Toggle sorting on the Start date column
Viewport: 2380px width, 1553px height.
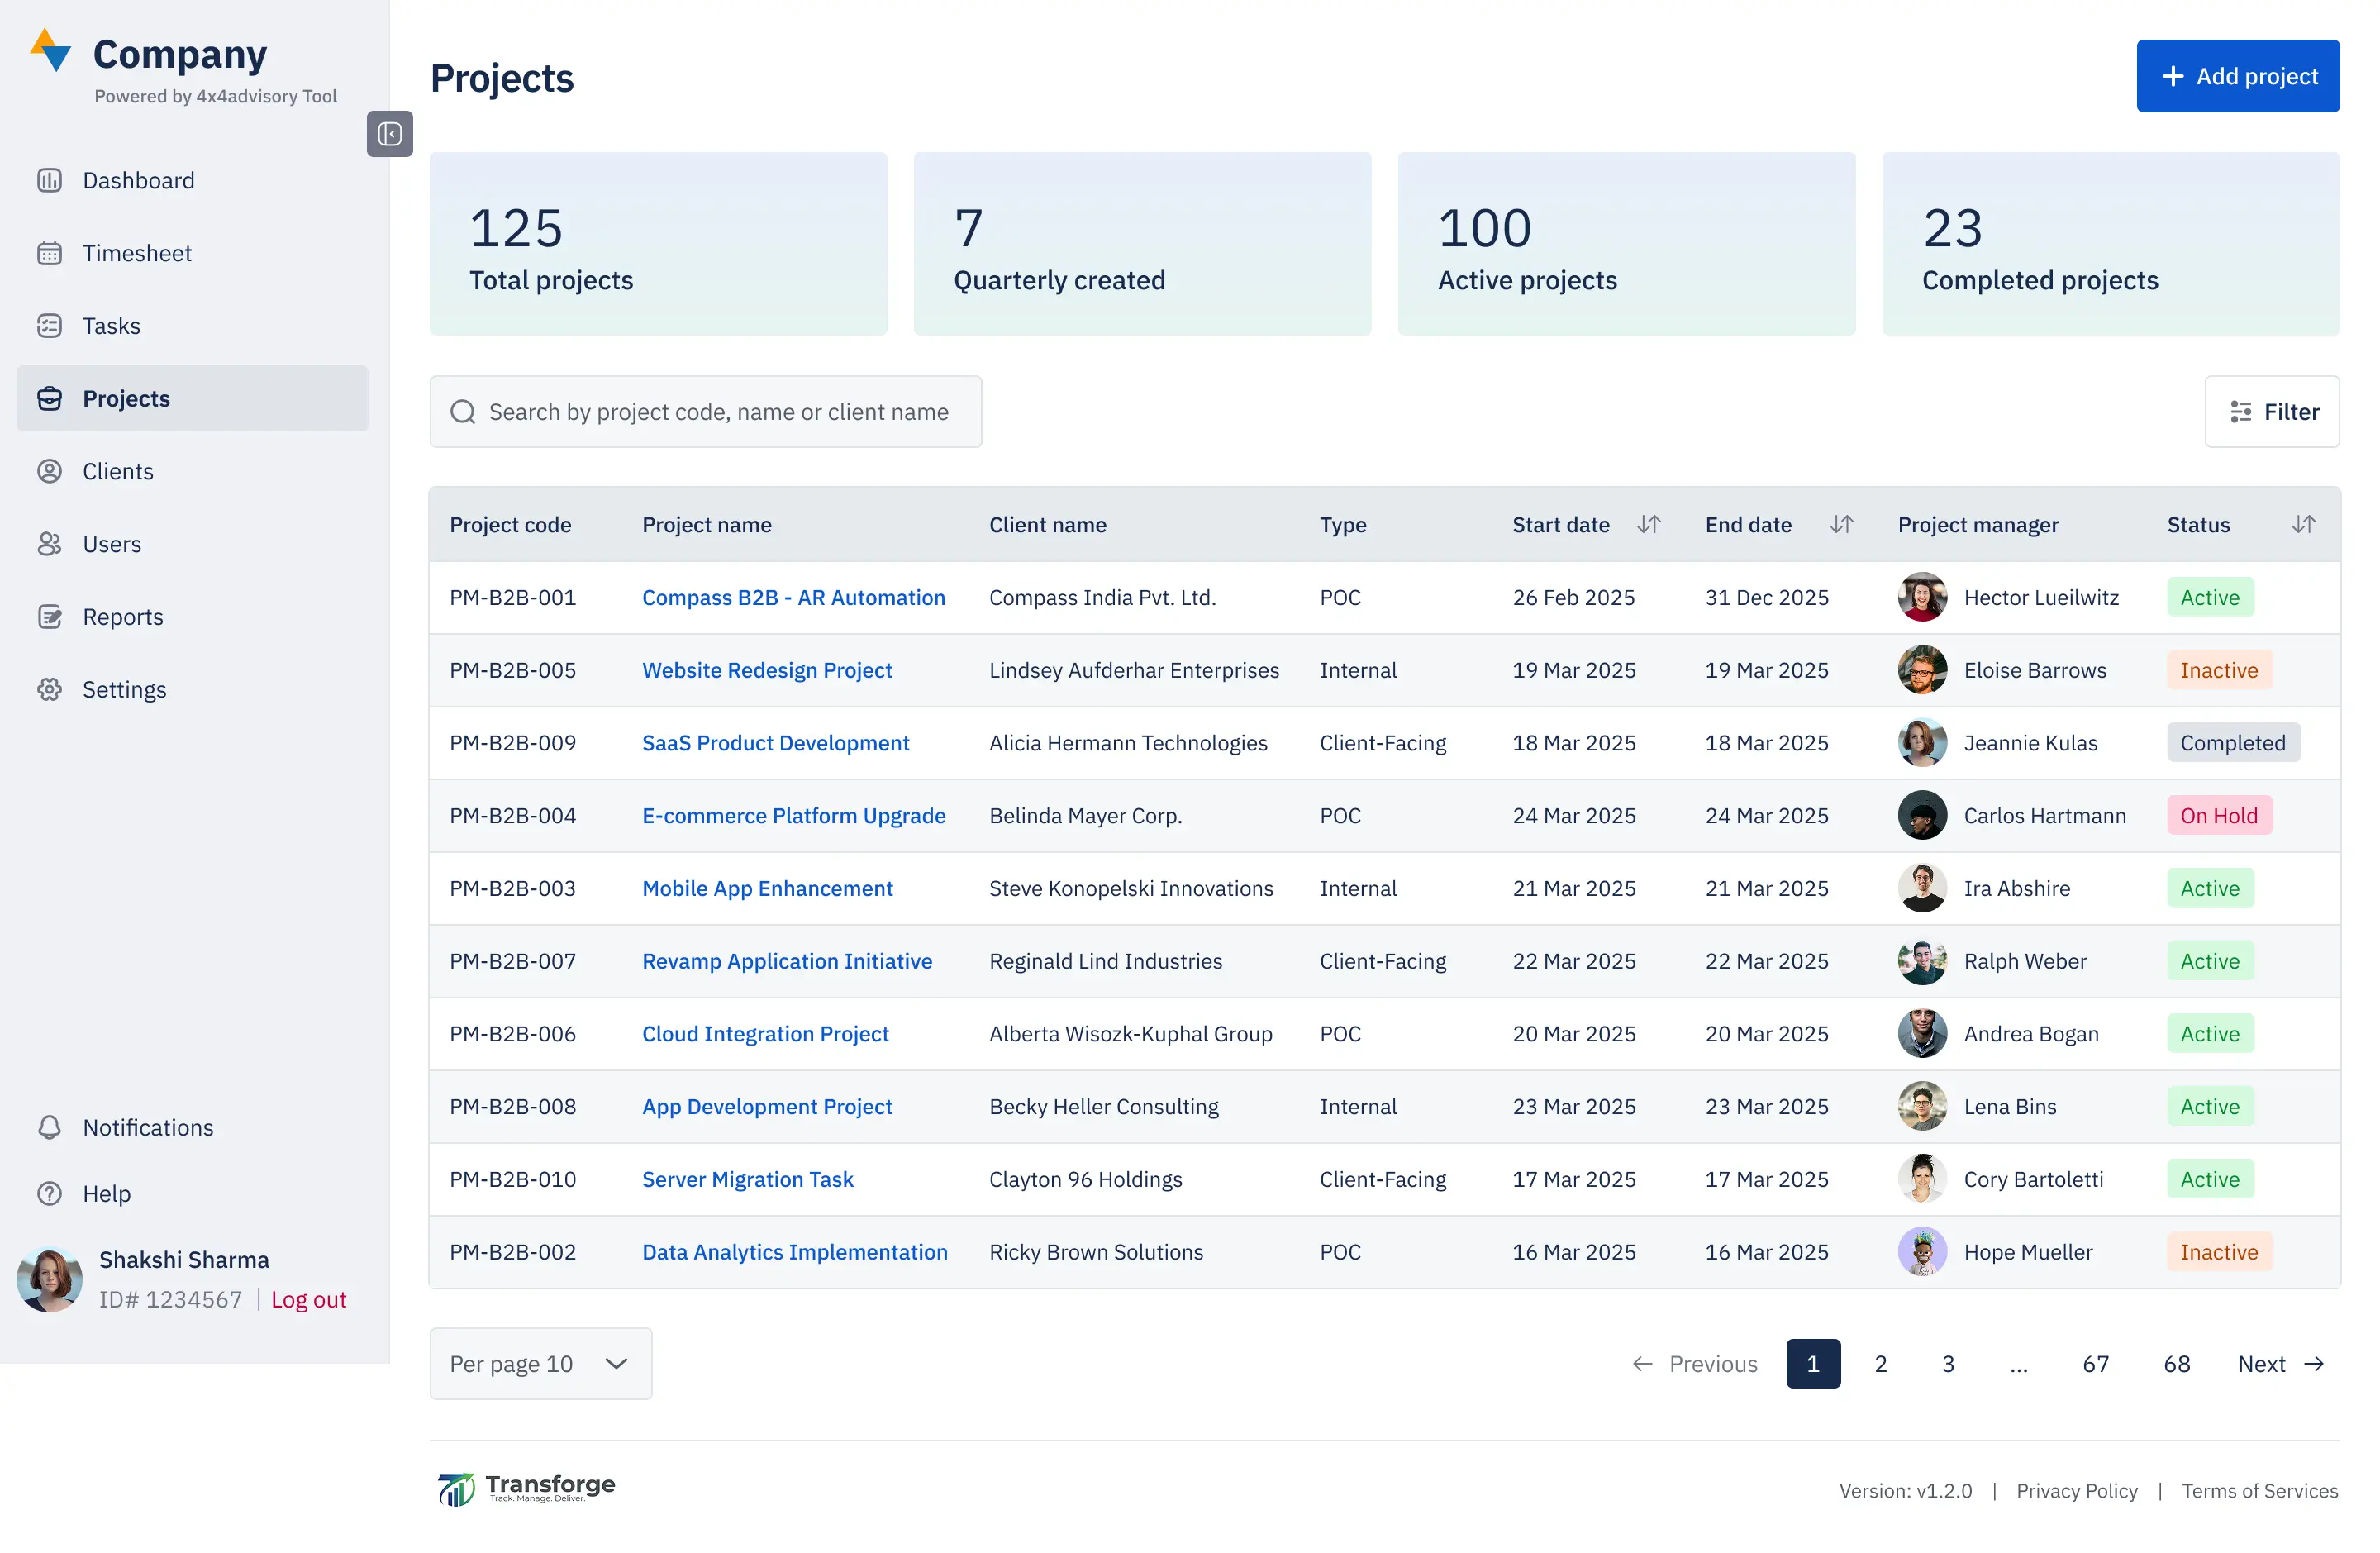(x=1650, y=524)
